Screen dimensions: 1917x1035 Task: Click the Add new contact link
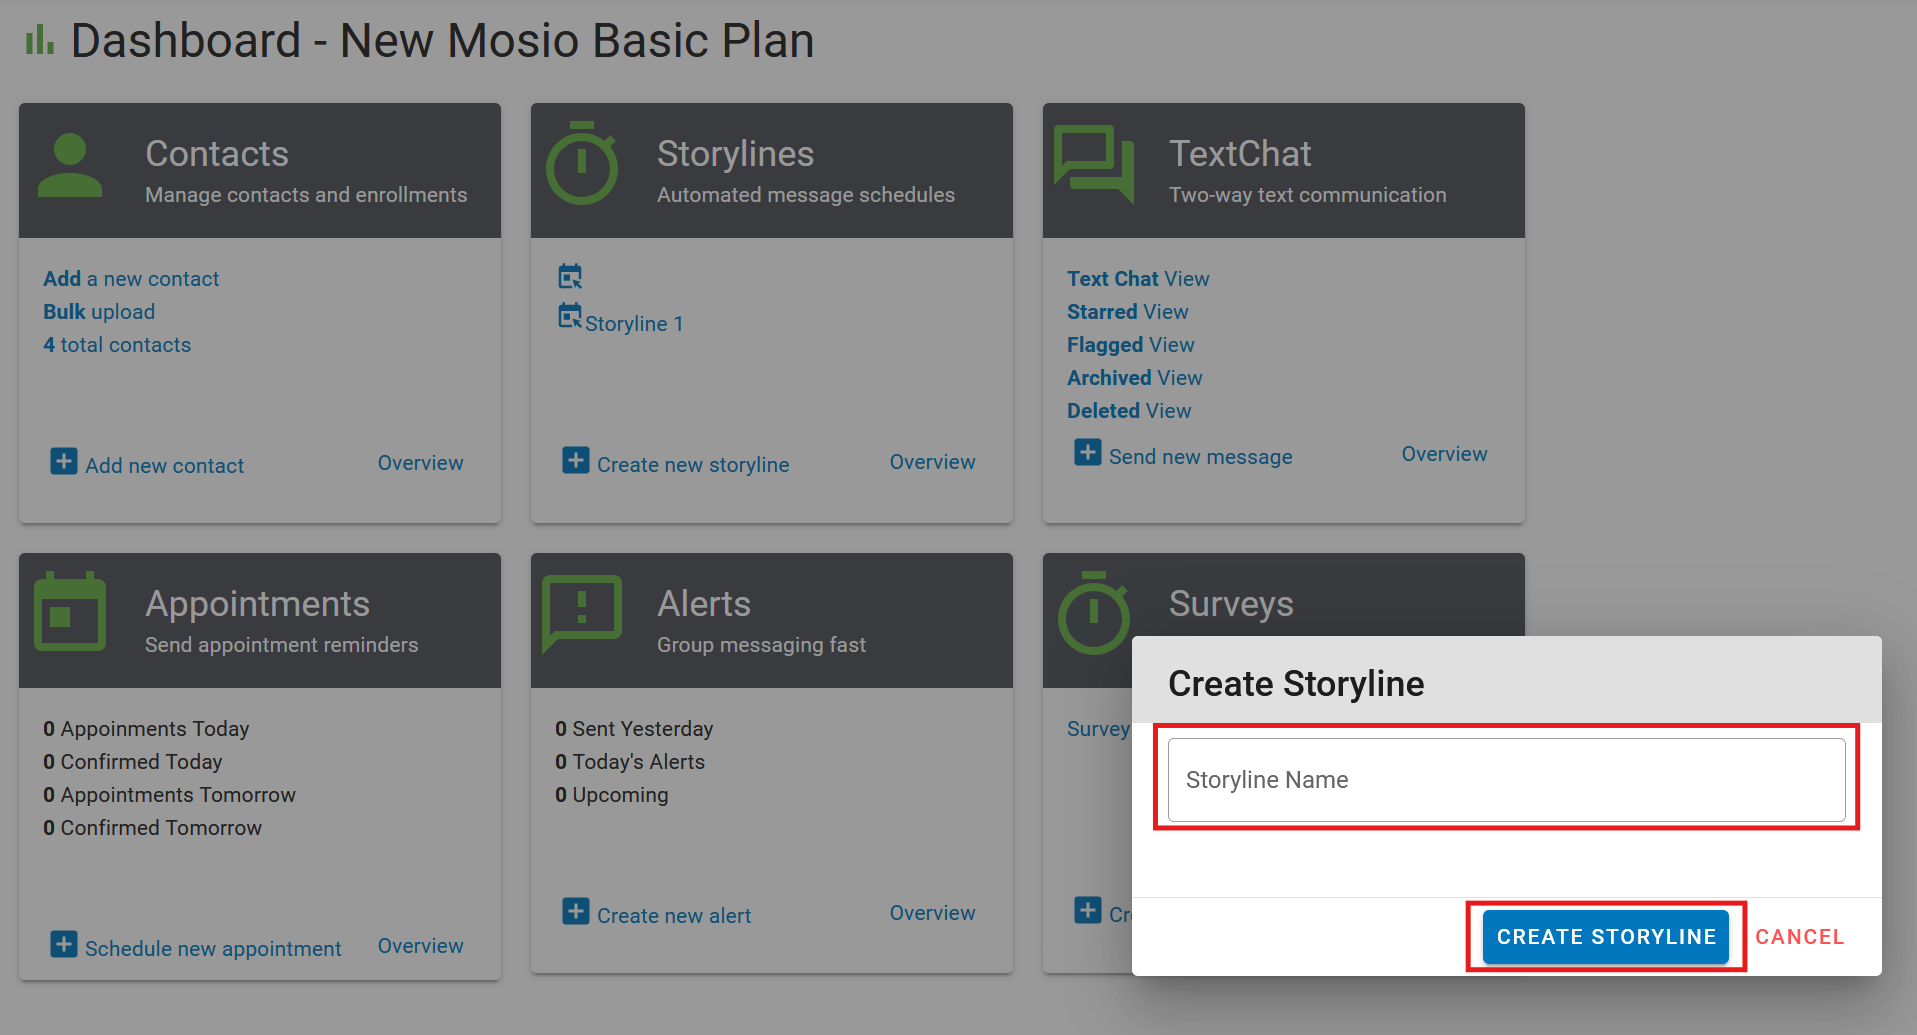pyautogui.click(x=164, y=466)
